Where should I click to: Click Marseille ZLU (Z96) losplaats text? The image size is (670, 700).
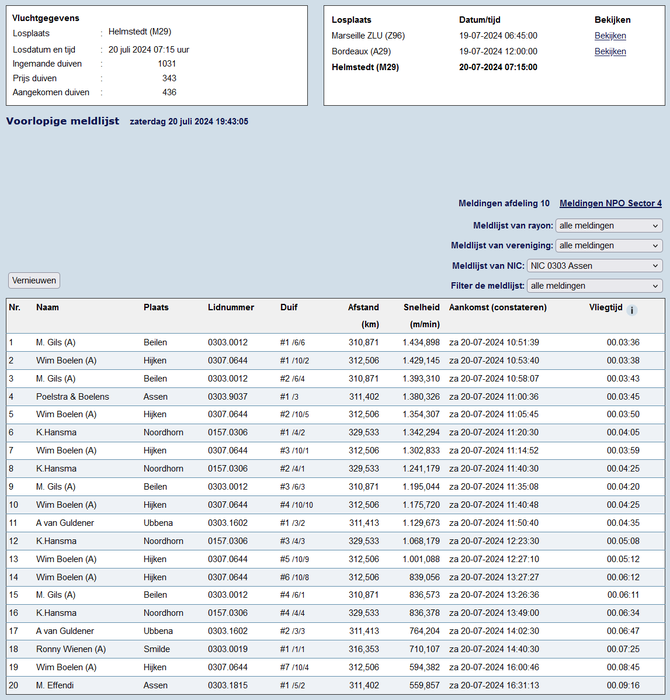tap(368, 36)
